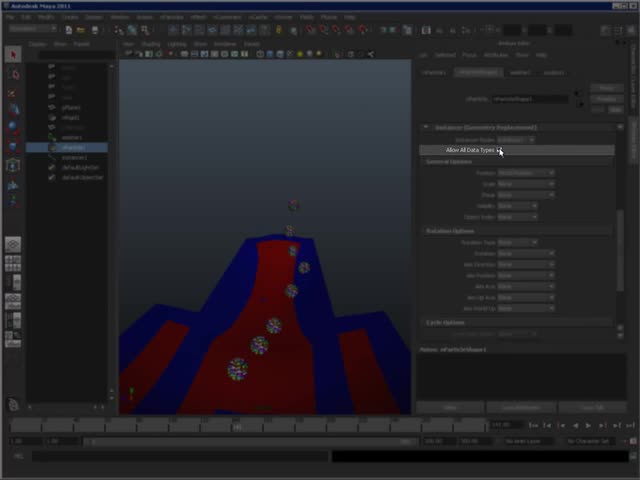Click the yellow lock icon in status line
The height and width of the screenshot is (480, 640).
pyautogui.click(x=279, y=30)
